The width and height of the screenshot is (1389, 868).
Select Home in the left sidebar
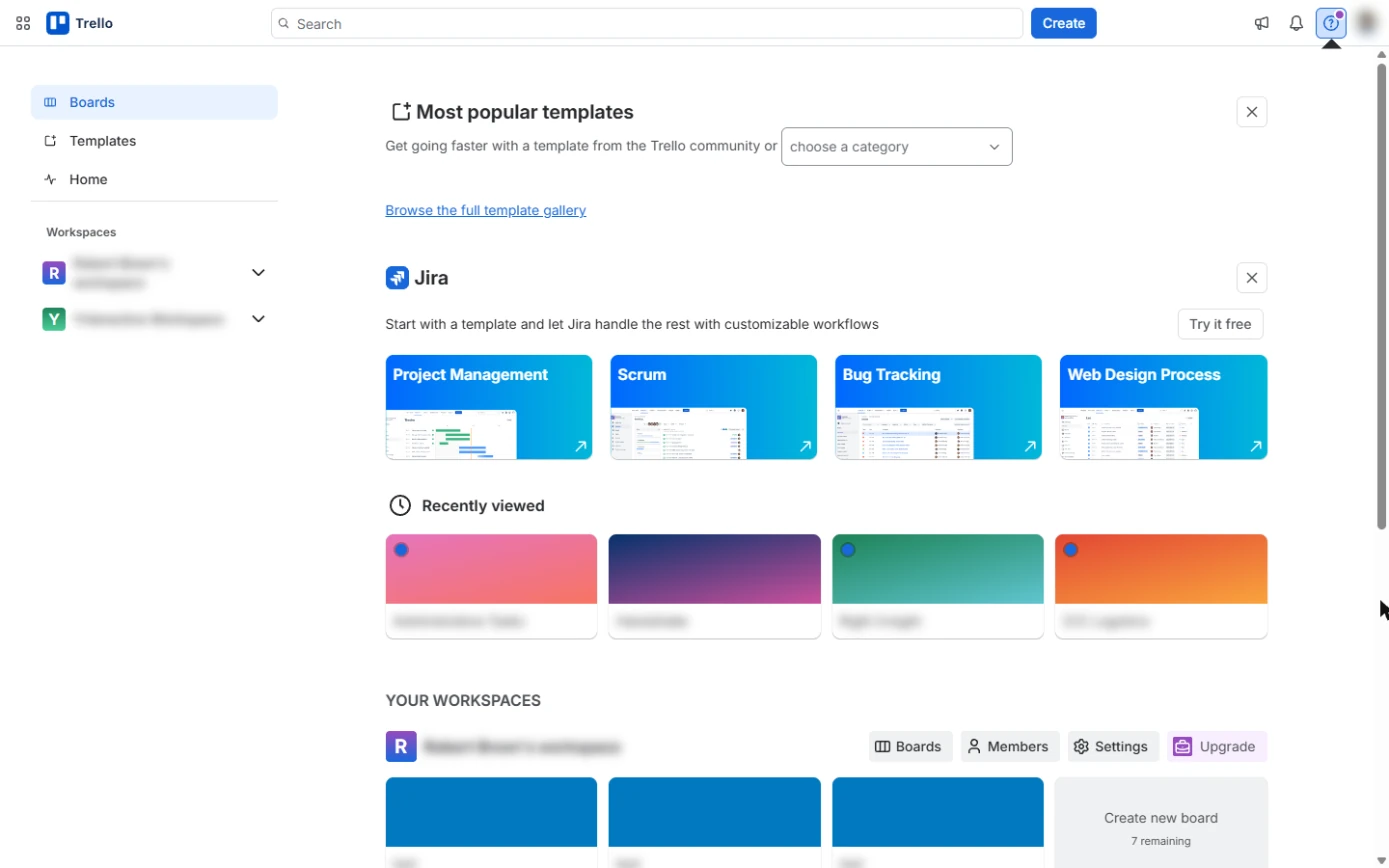154,179
